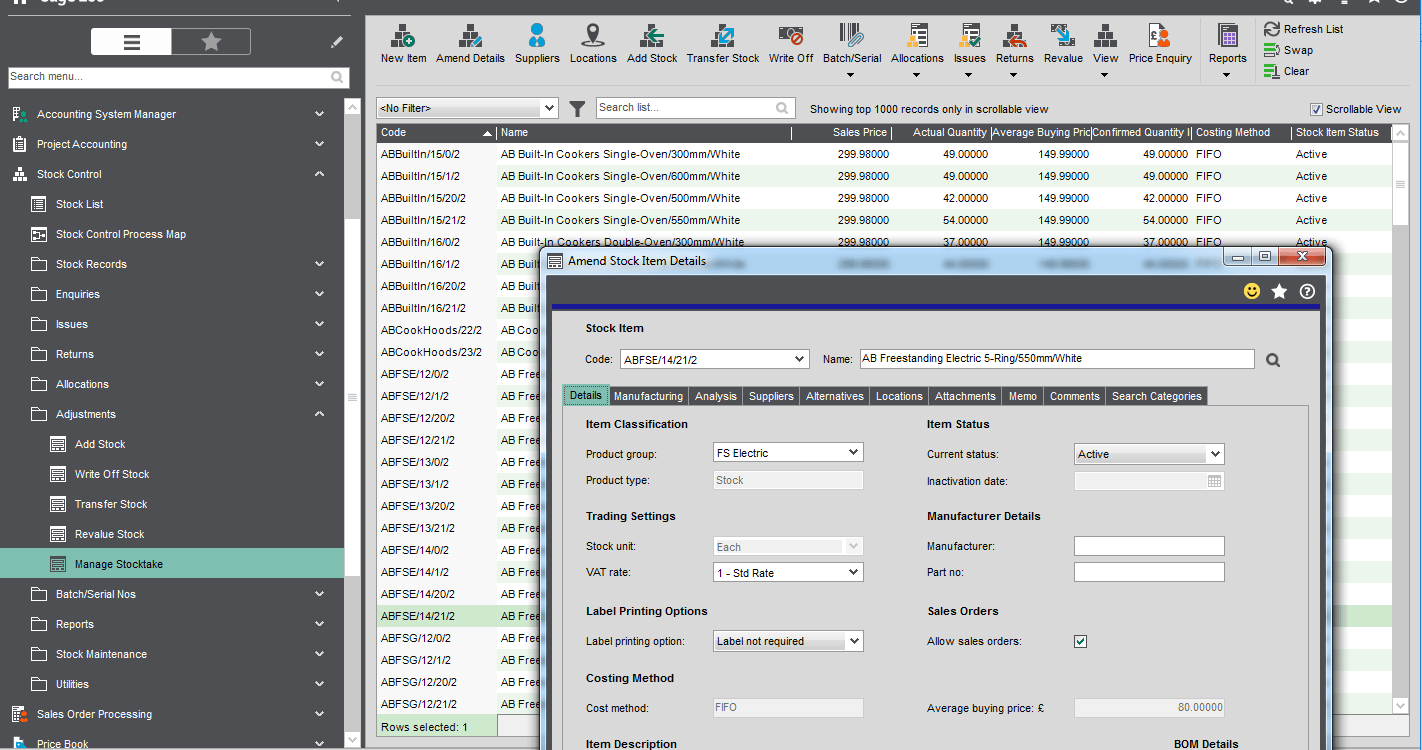1422x750 pixels.
Task: Click the Swap button
Action: [x=1288, y=50]
